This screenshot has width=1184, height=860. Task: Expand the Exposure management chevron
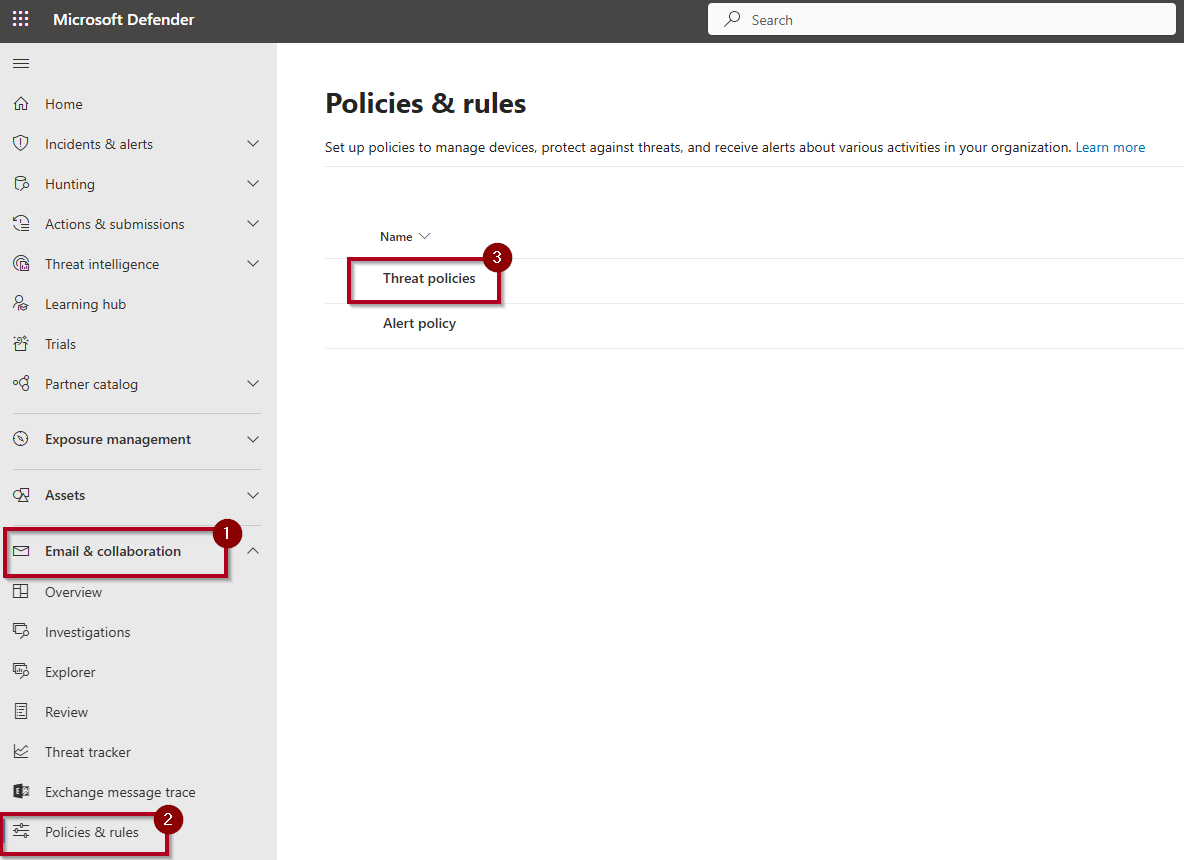pyautogui.click(x=253, y=439)
